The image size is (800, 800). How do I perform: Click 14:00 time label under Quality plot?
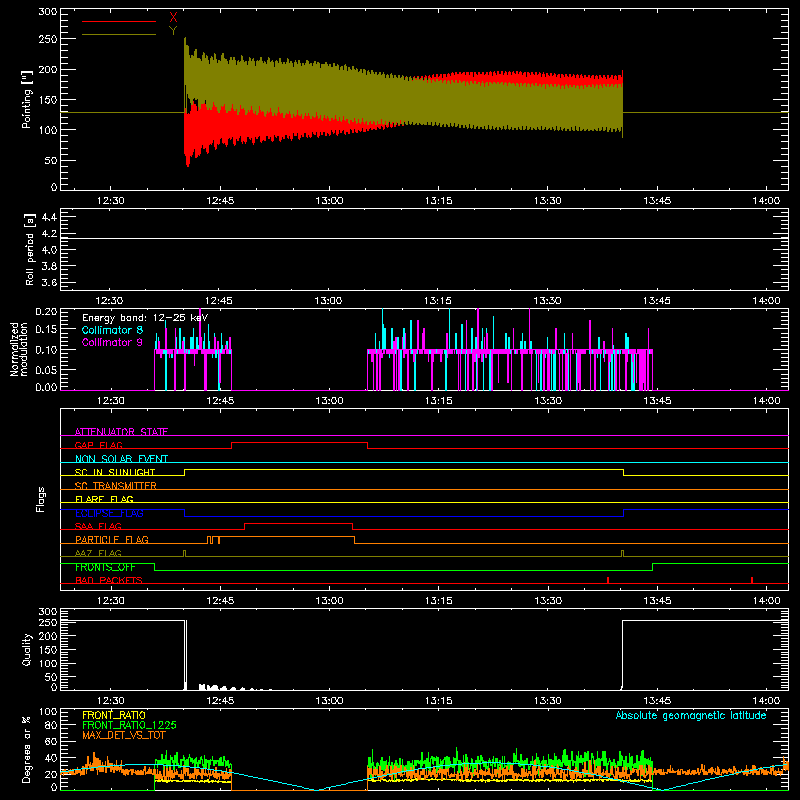pos(766,701)
